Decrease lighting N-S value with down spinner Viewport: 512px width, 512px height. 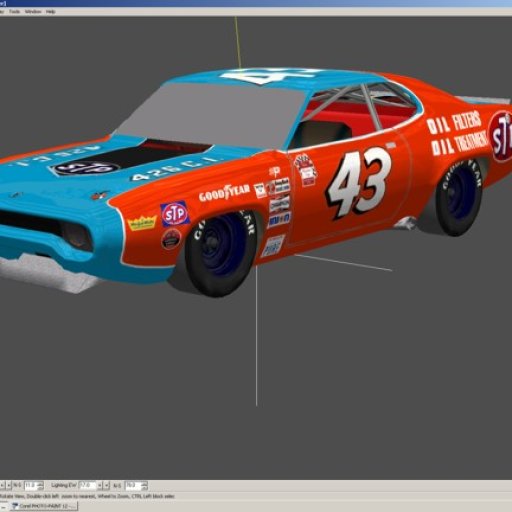(144, 488)
